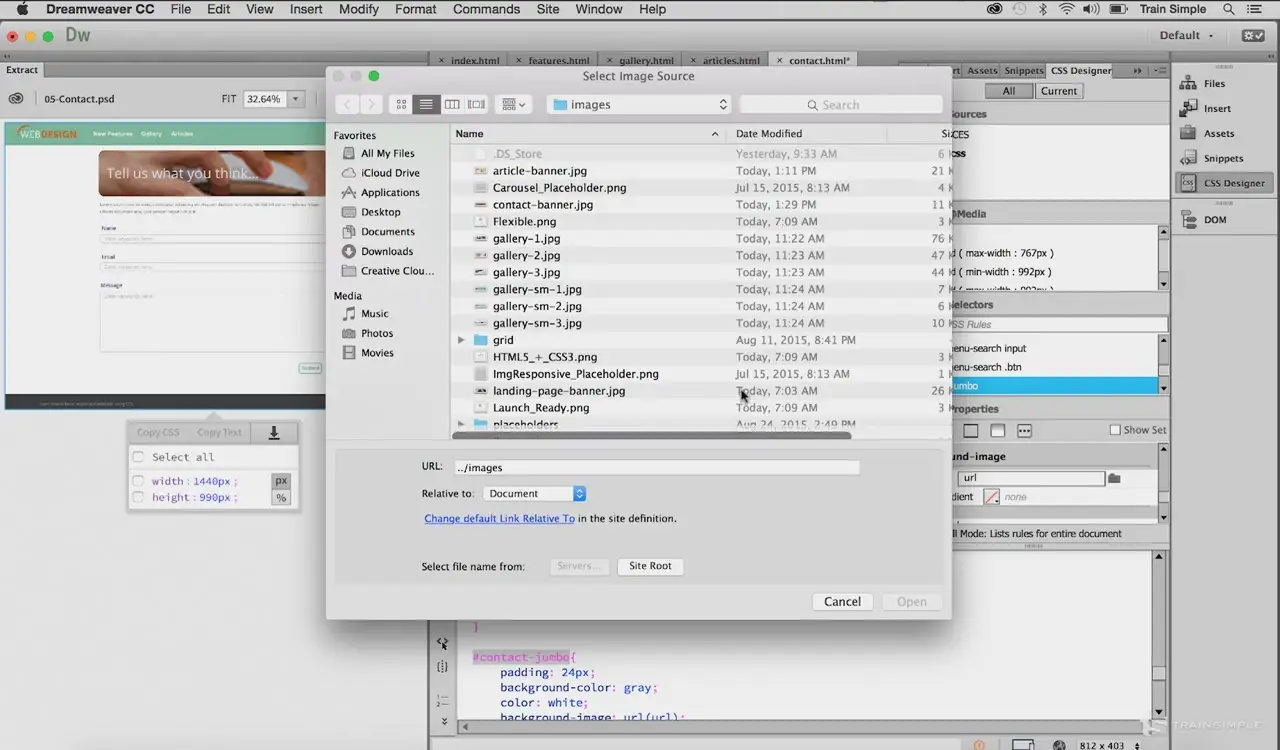This screenshot has width=1280, height=750.
Task: Click the Dreamweaver sync settings icon
Action: click(x=1253, y=35)
